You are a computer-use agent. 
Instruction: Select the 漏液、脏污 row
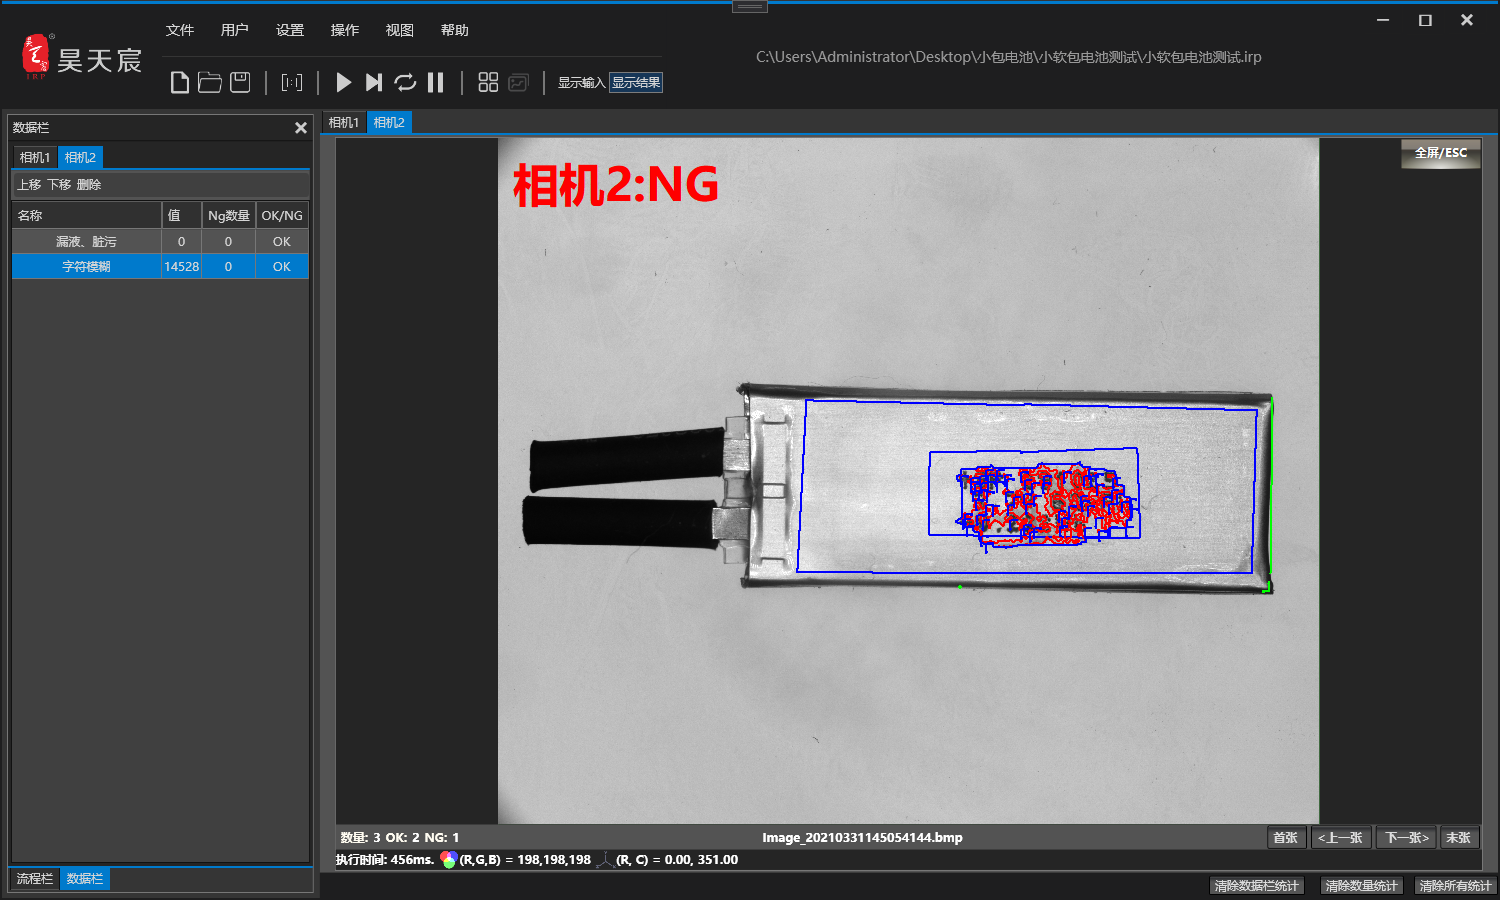click(160, 241)
